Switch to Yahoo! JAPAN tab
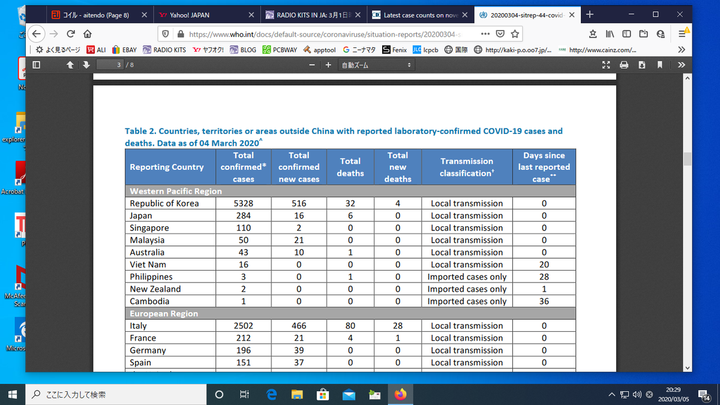This screenshot has height=405, width=720. click(204, 15)
